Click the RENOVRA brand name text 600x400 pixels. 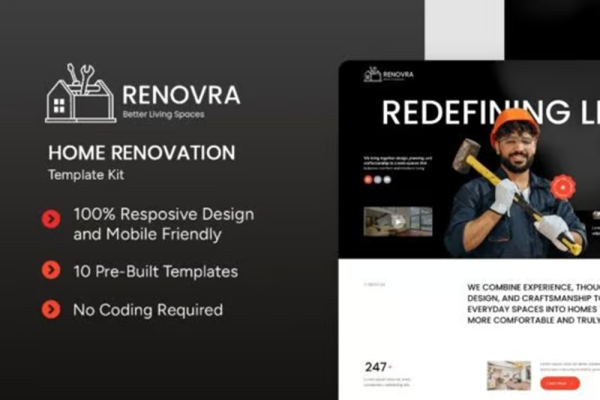(181, 95)
